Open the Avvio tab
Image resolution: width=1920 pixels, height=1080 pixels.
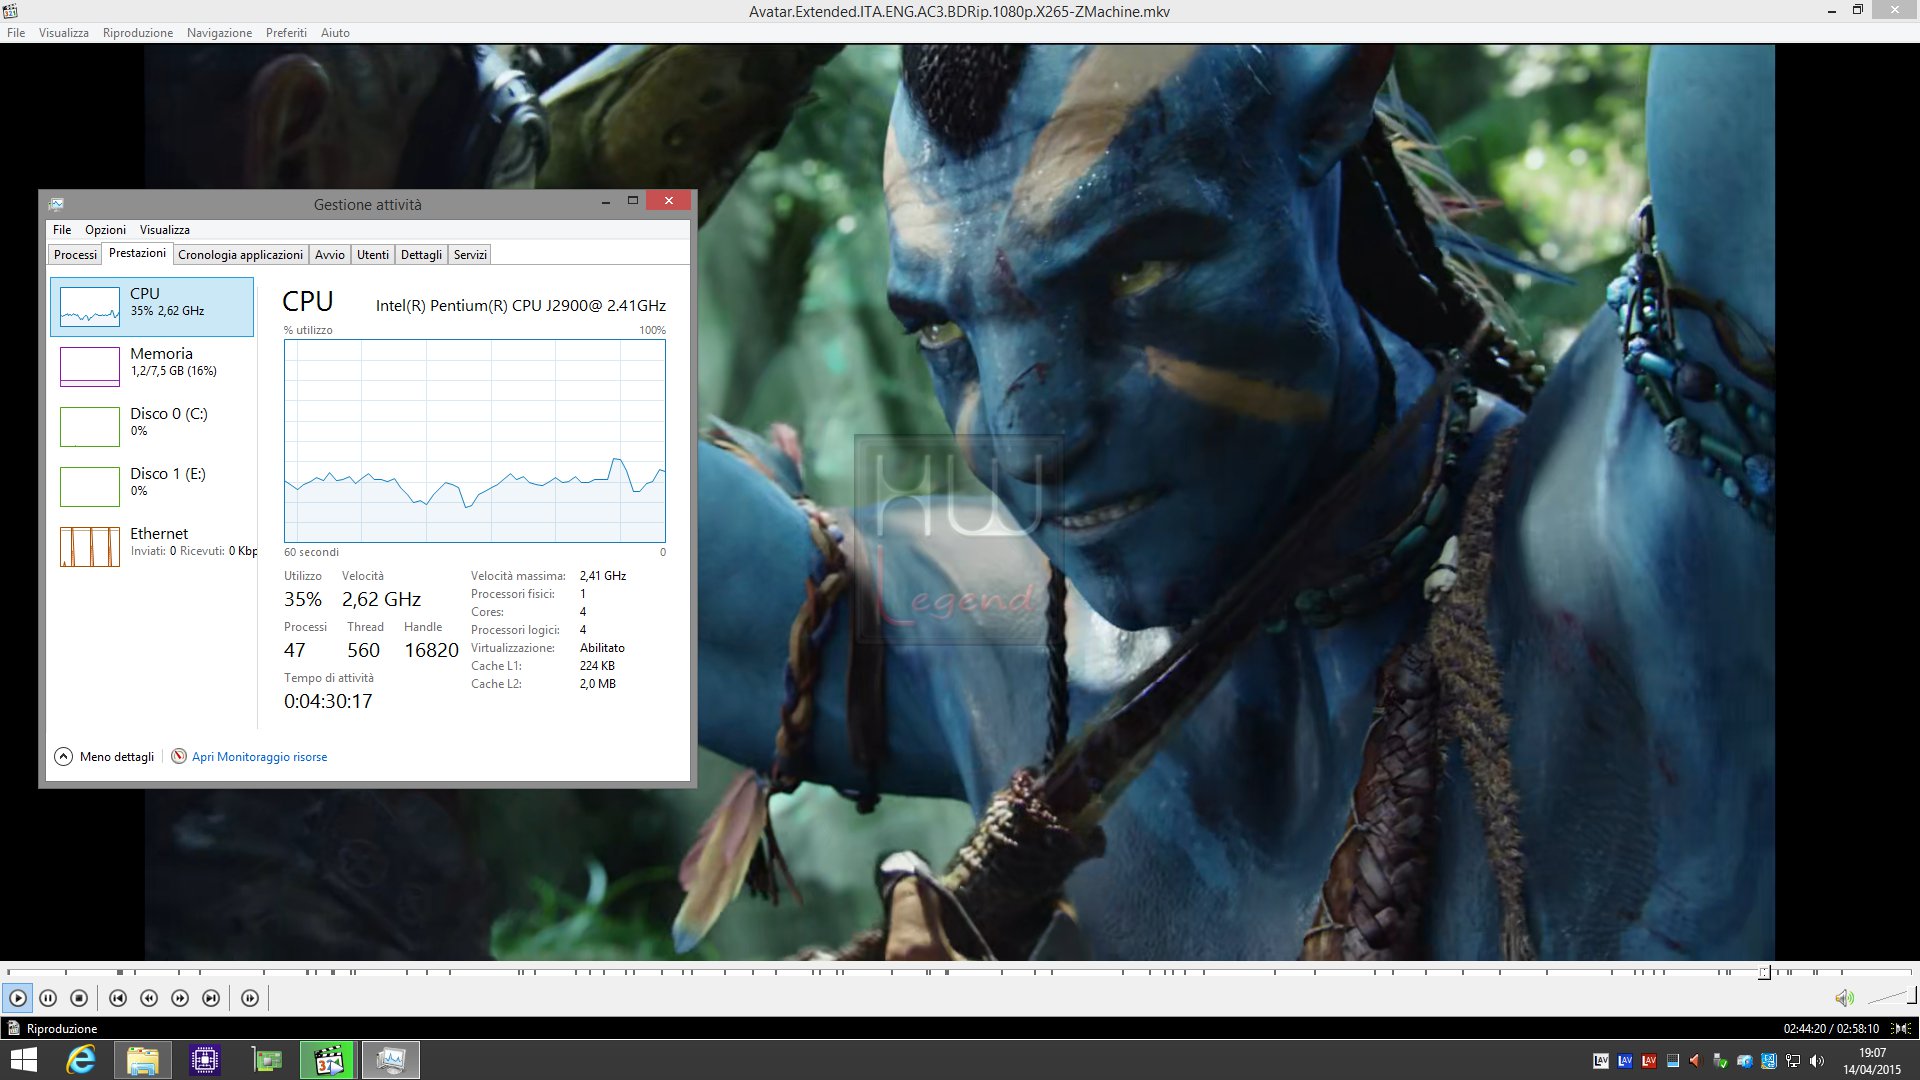tap(330, 255)
